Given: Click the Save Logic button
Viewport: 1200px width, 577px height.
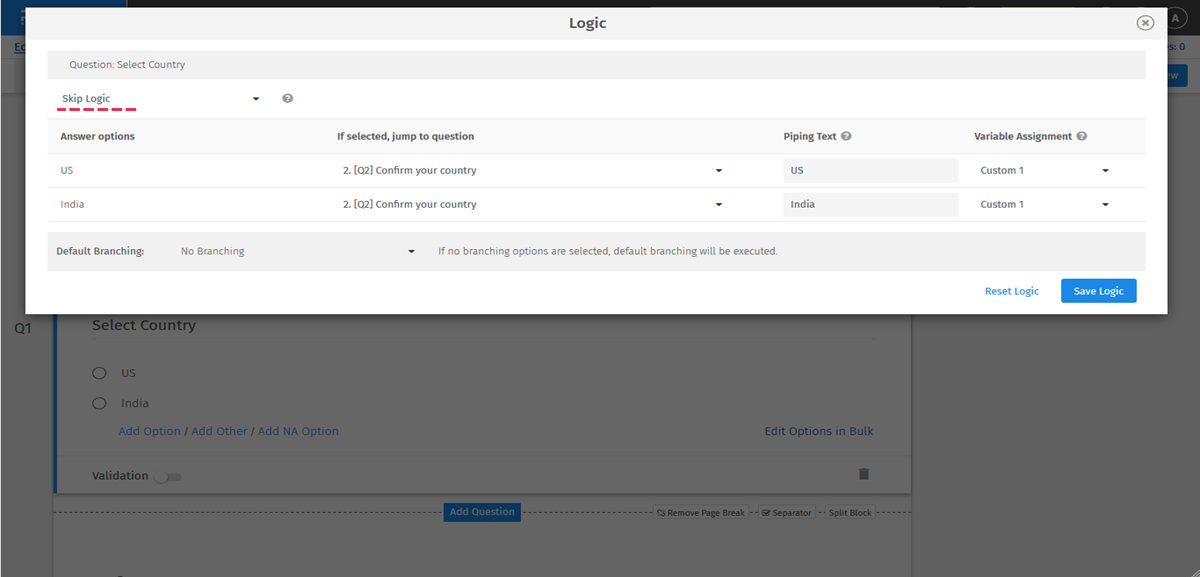Looking at the screenshot, I should click(x=1098, y=290).
